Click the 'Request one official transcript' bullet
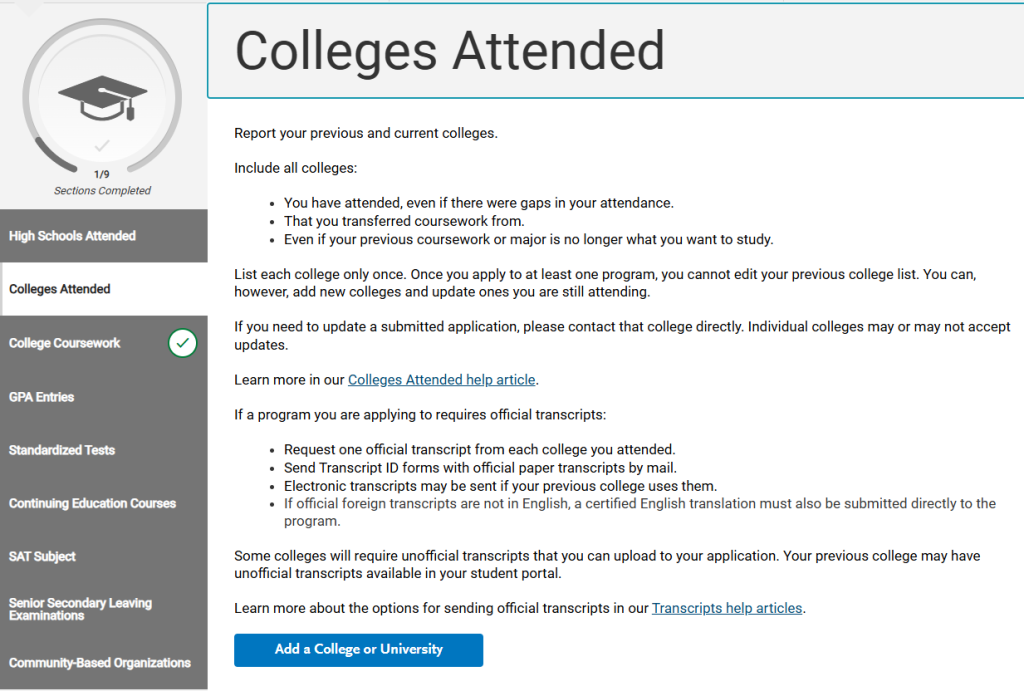 479,450
